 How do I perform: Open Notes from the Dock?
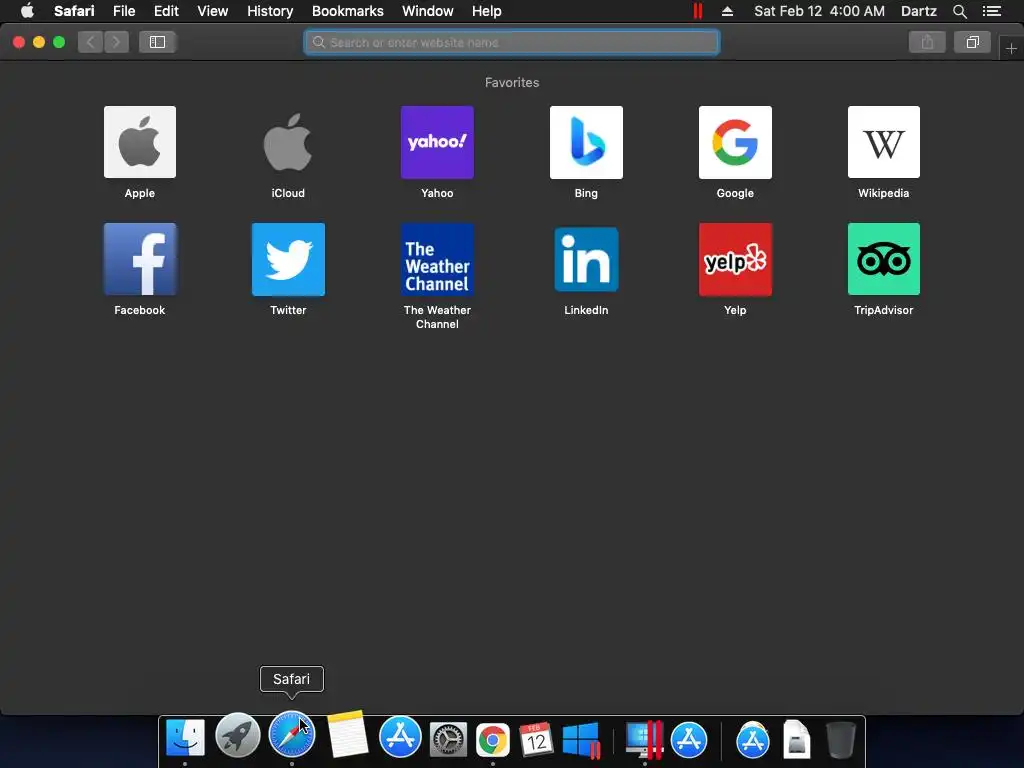tap(347, 734)
